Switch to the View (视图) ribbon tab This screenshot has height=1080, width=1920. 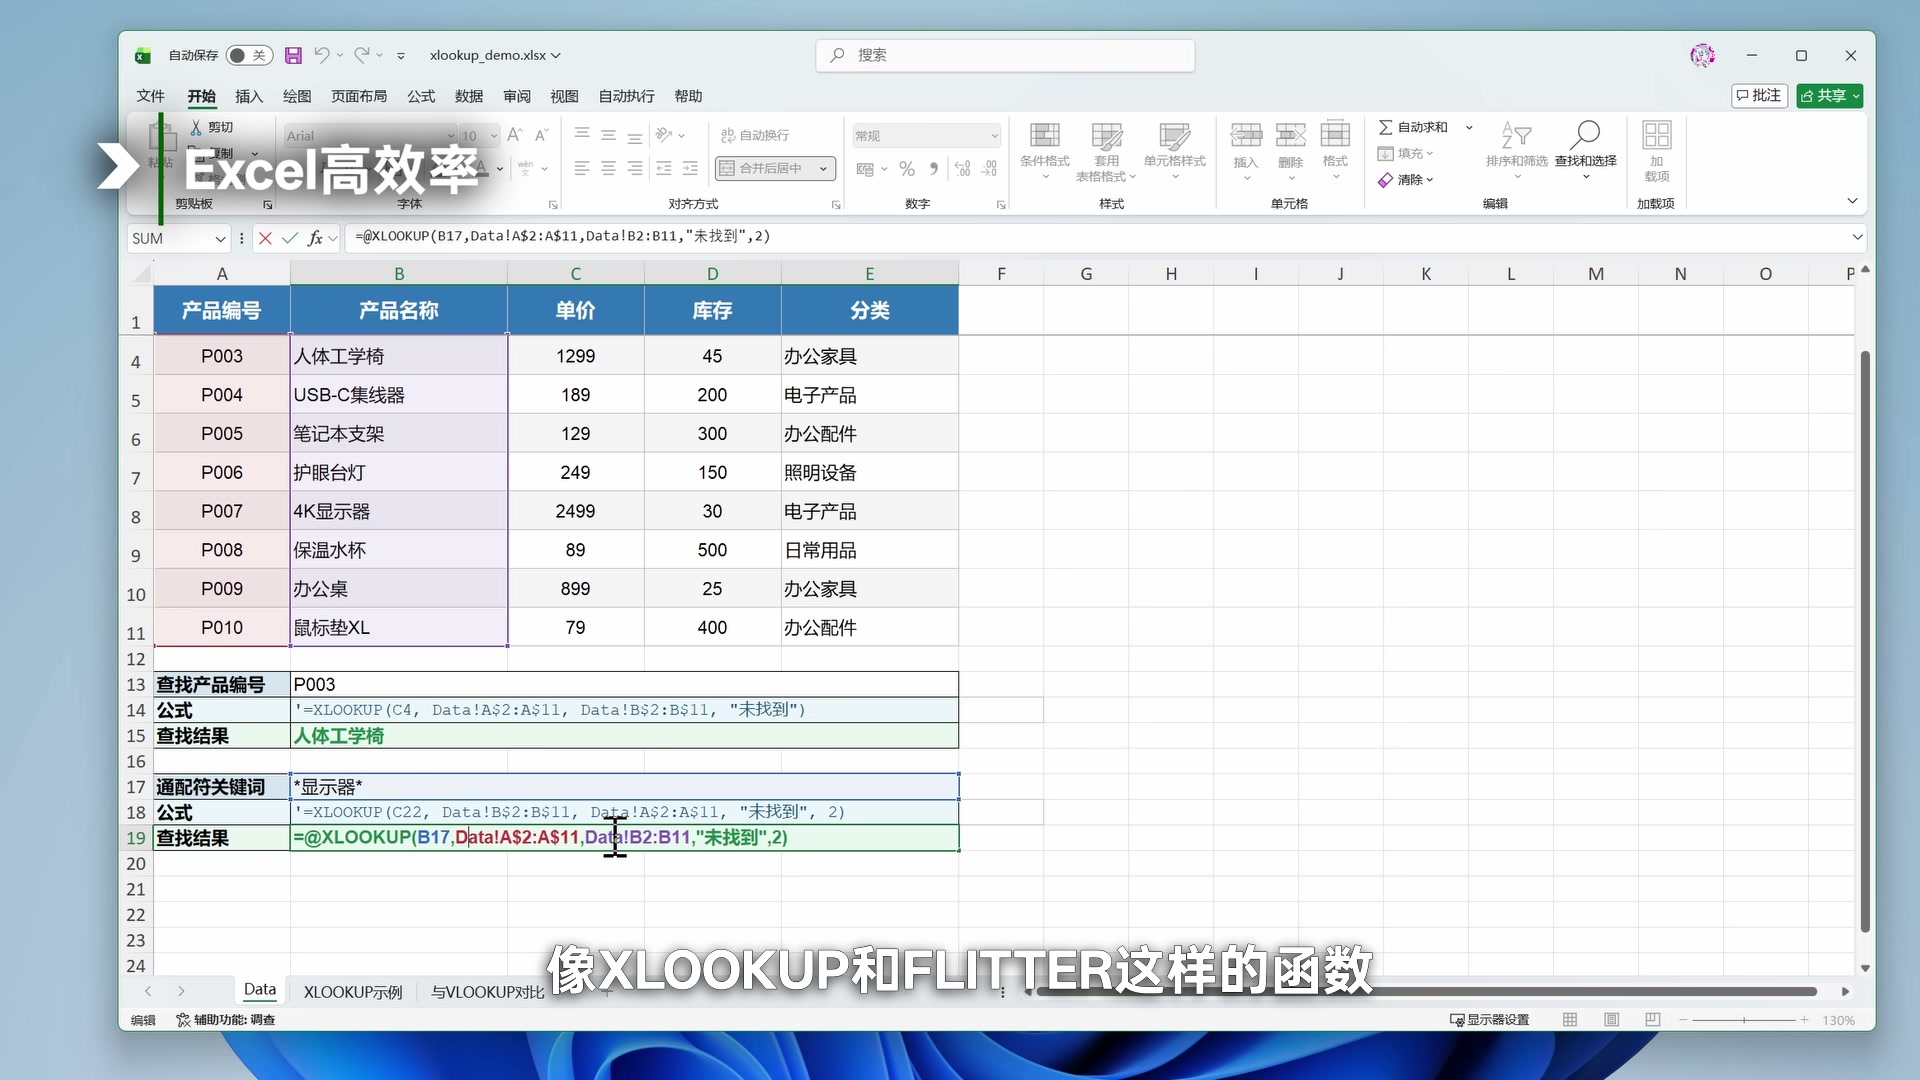click(x=564, y=96)
